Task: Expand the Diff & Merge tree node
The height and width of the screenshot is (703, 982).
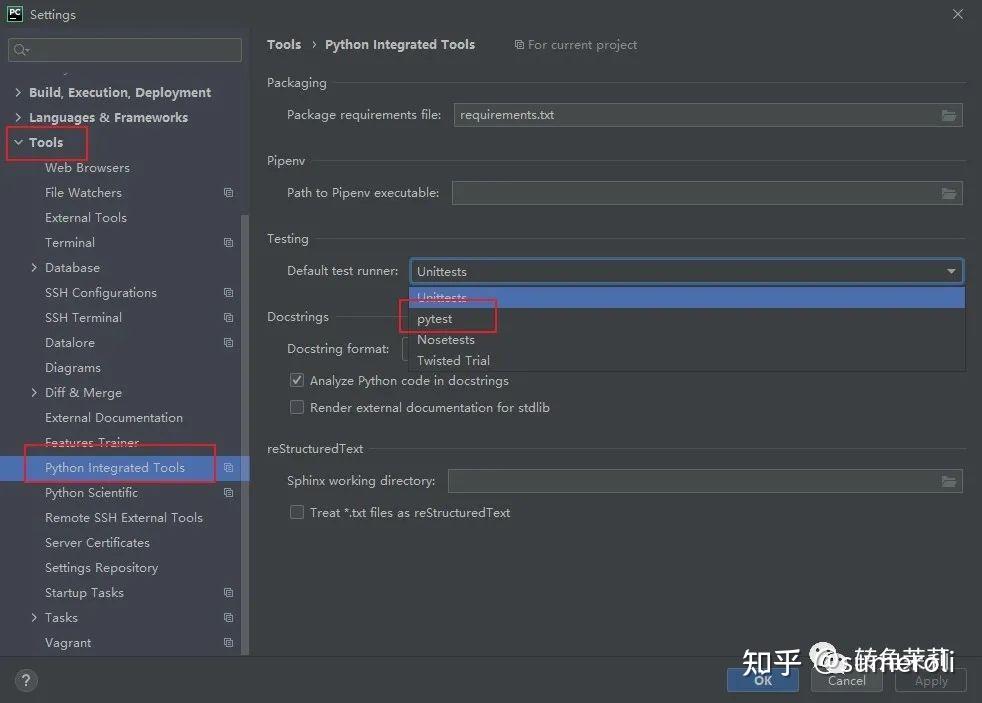Action: [34, 393]
